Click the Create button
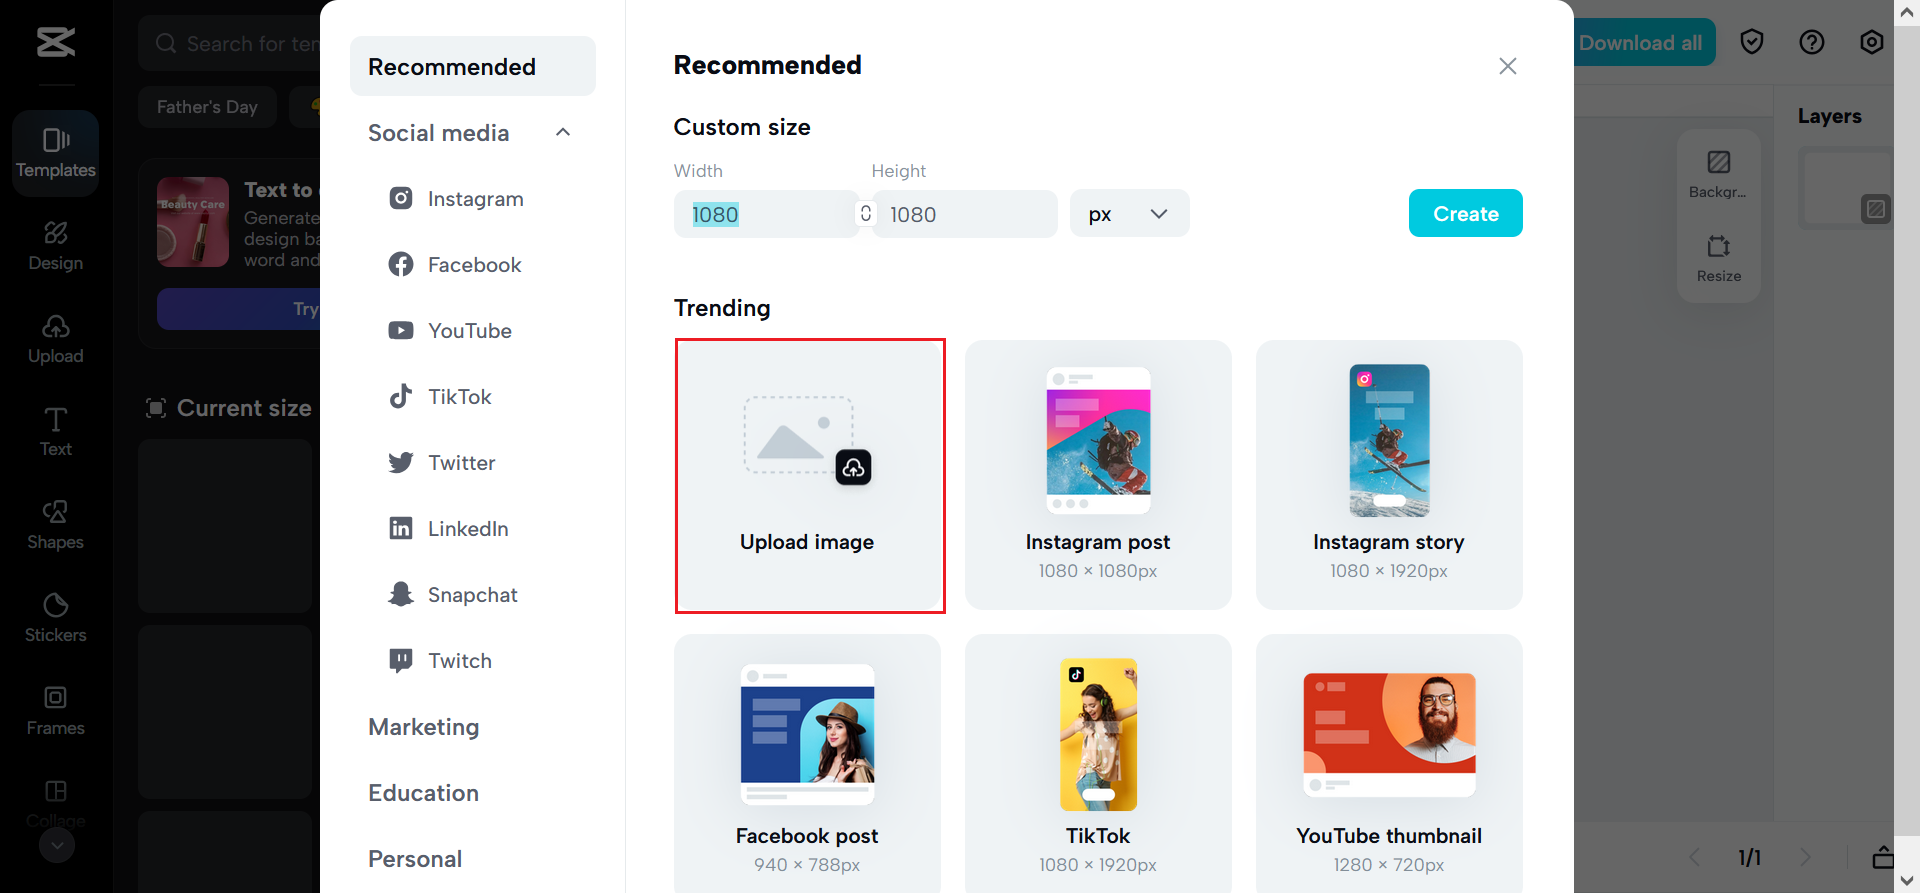The image size is (1920, 893). click(x=1465, y=213)
